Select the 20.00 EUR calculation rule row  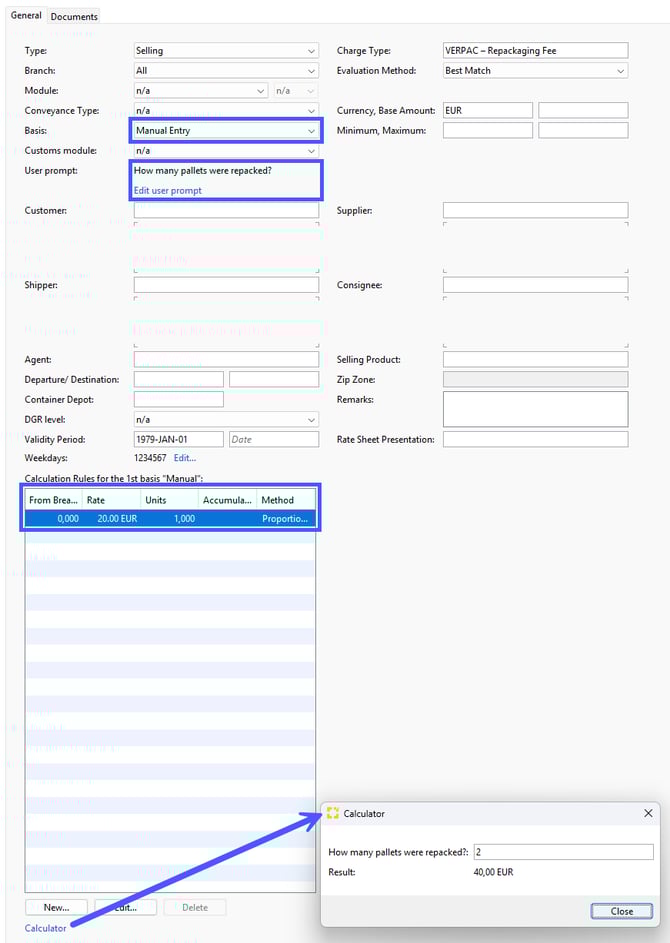170,519
